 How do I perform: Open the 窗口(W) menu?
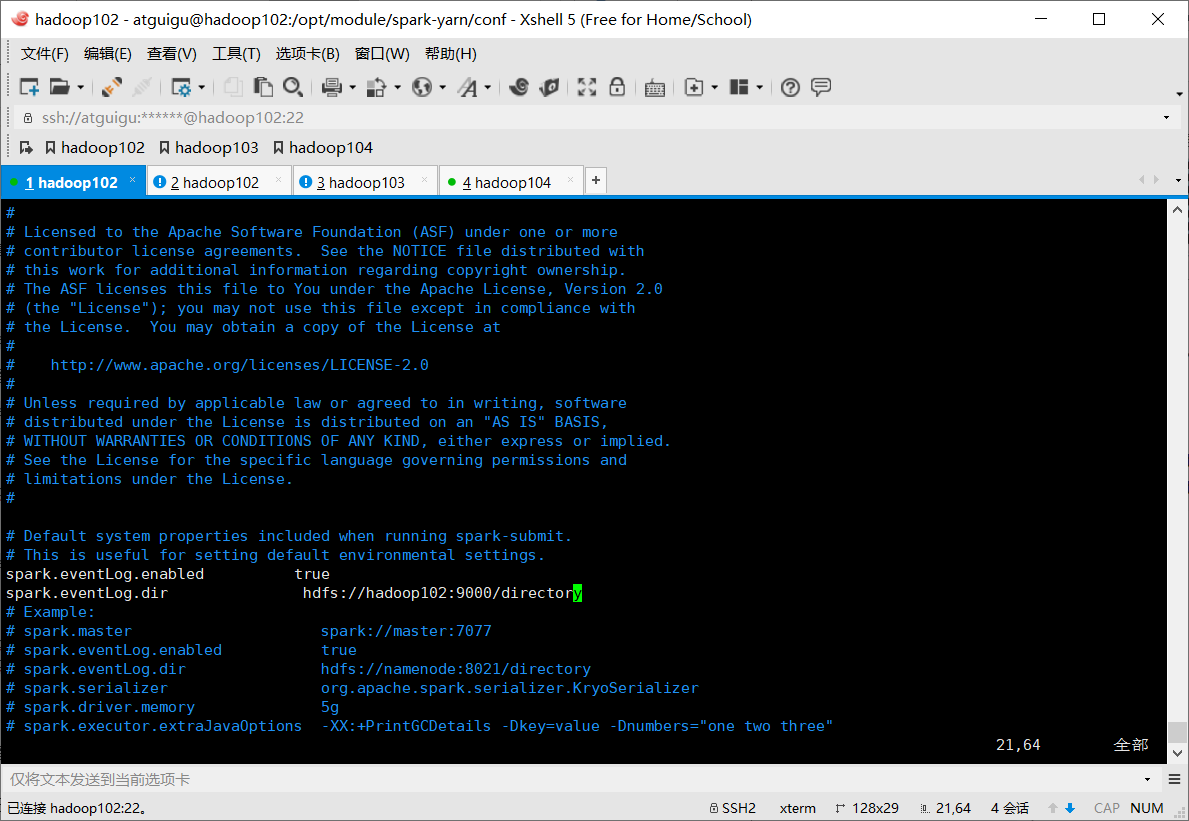click(x=382, y=54)
